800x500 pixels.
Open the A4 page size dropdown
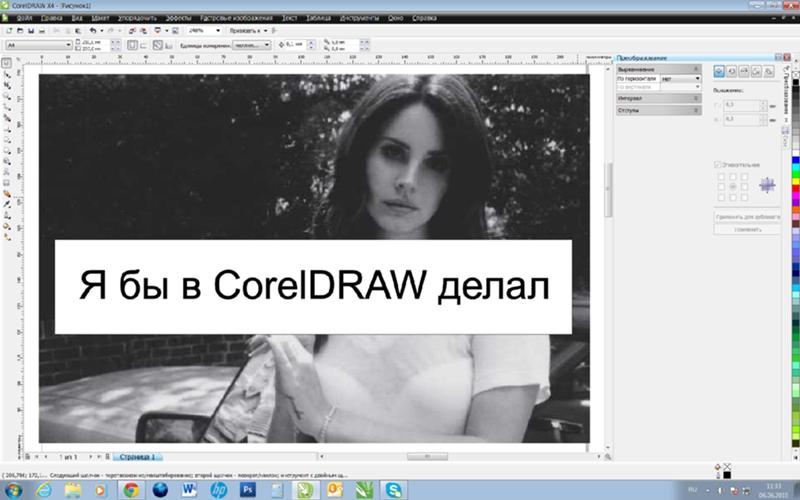[38, 45]
